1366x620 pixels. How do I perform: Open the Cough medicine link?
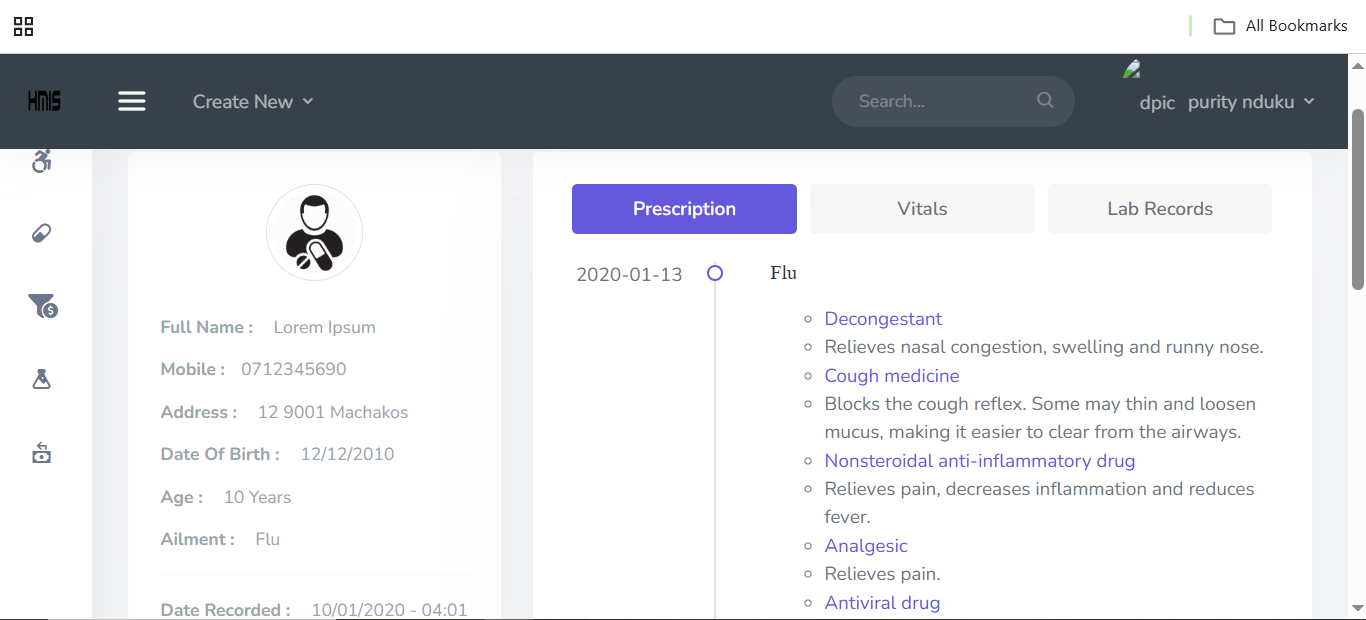(891, 376)
